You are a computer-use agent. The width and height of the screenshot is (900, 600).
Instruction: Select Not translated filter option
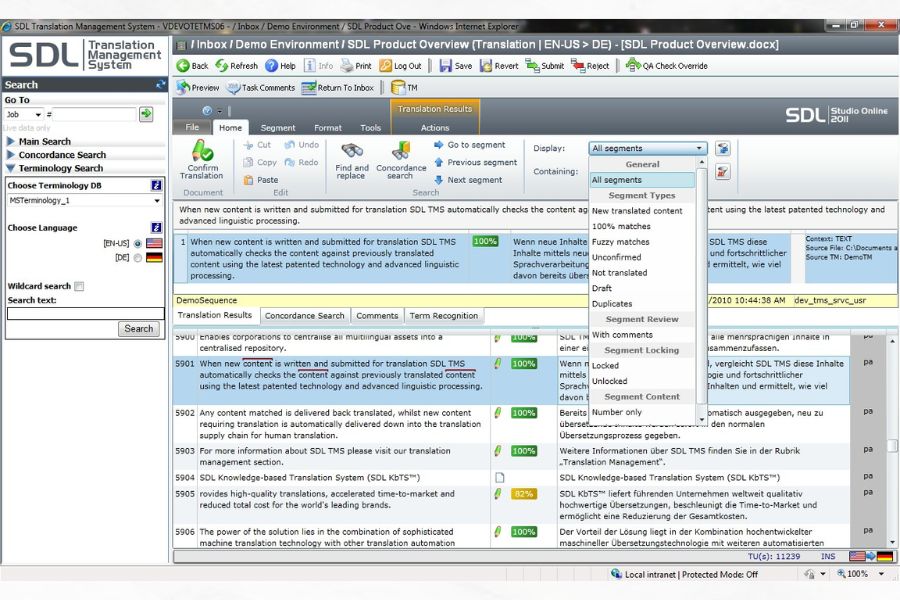642,273
